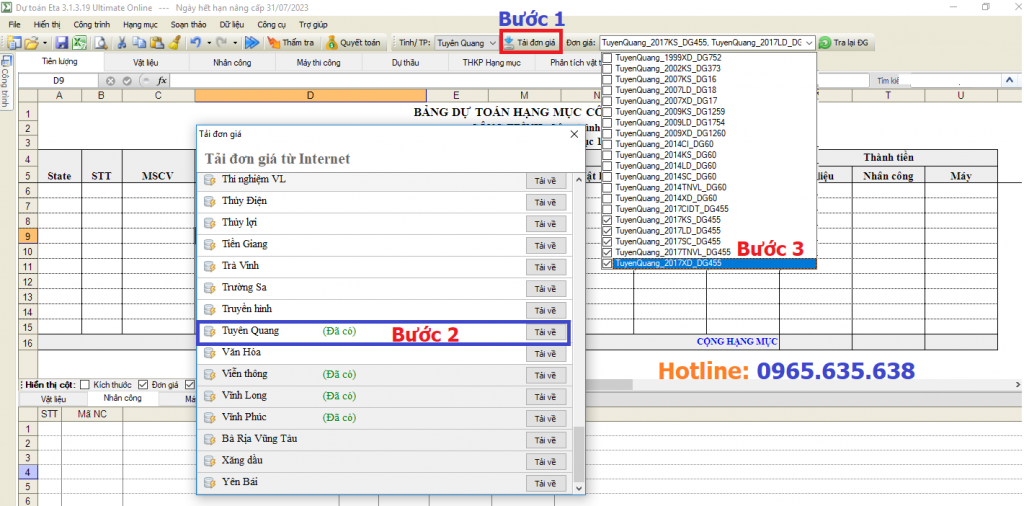The height and width of the screenshot is (506, 1024).
Task: Expand the Đơn giá combo box
Action: (810, 43)
